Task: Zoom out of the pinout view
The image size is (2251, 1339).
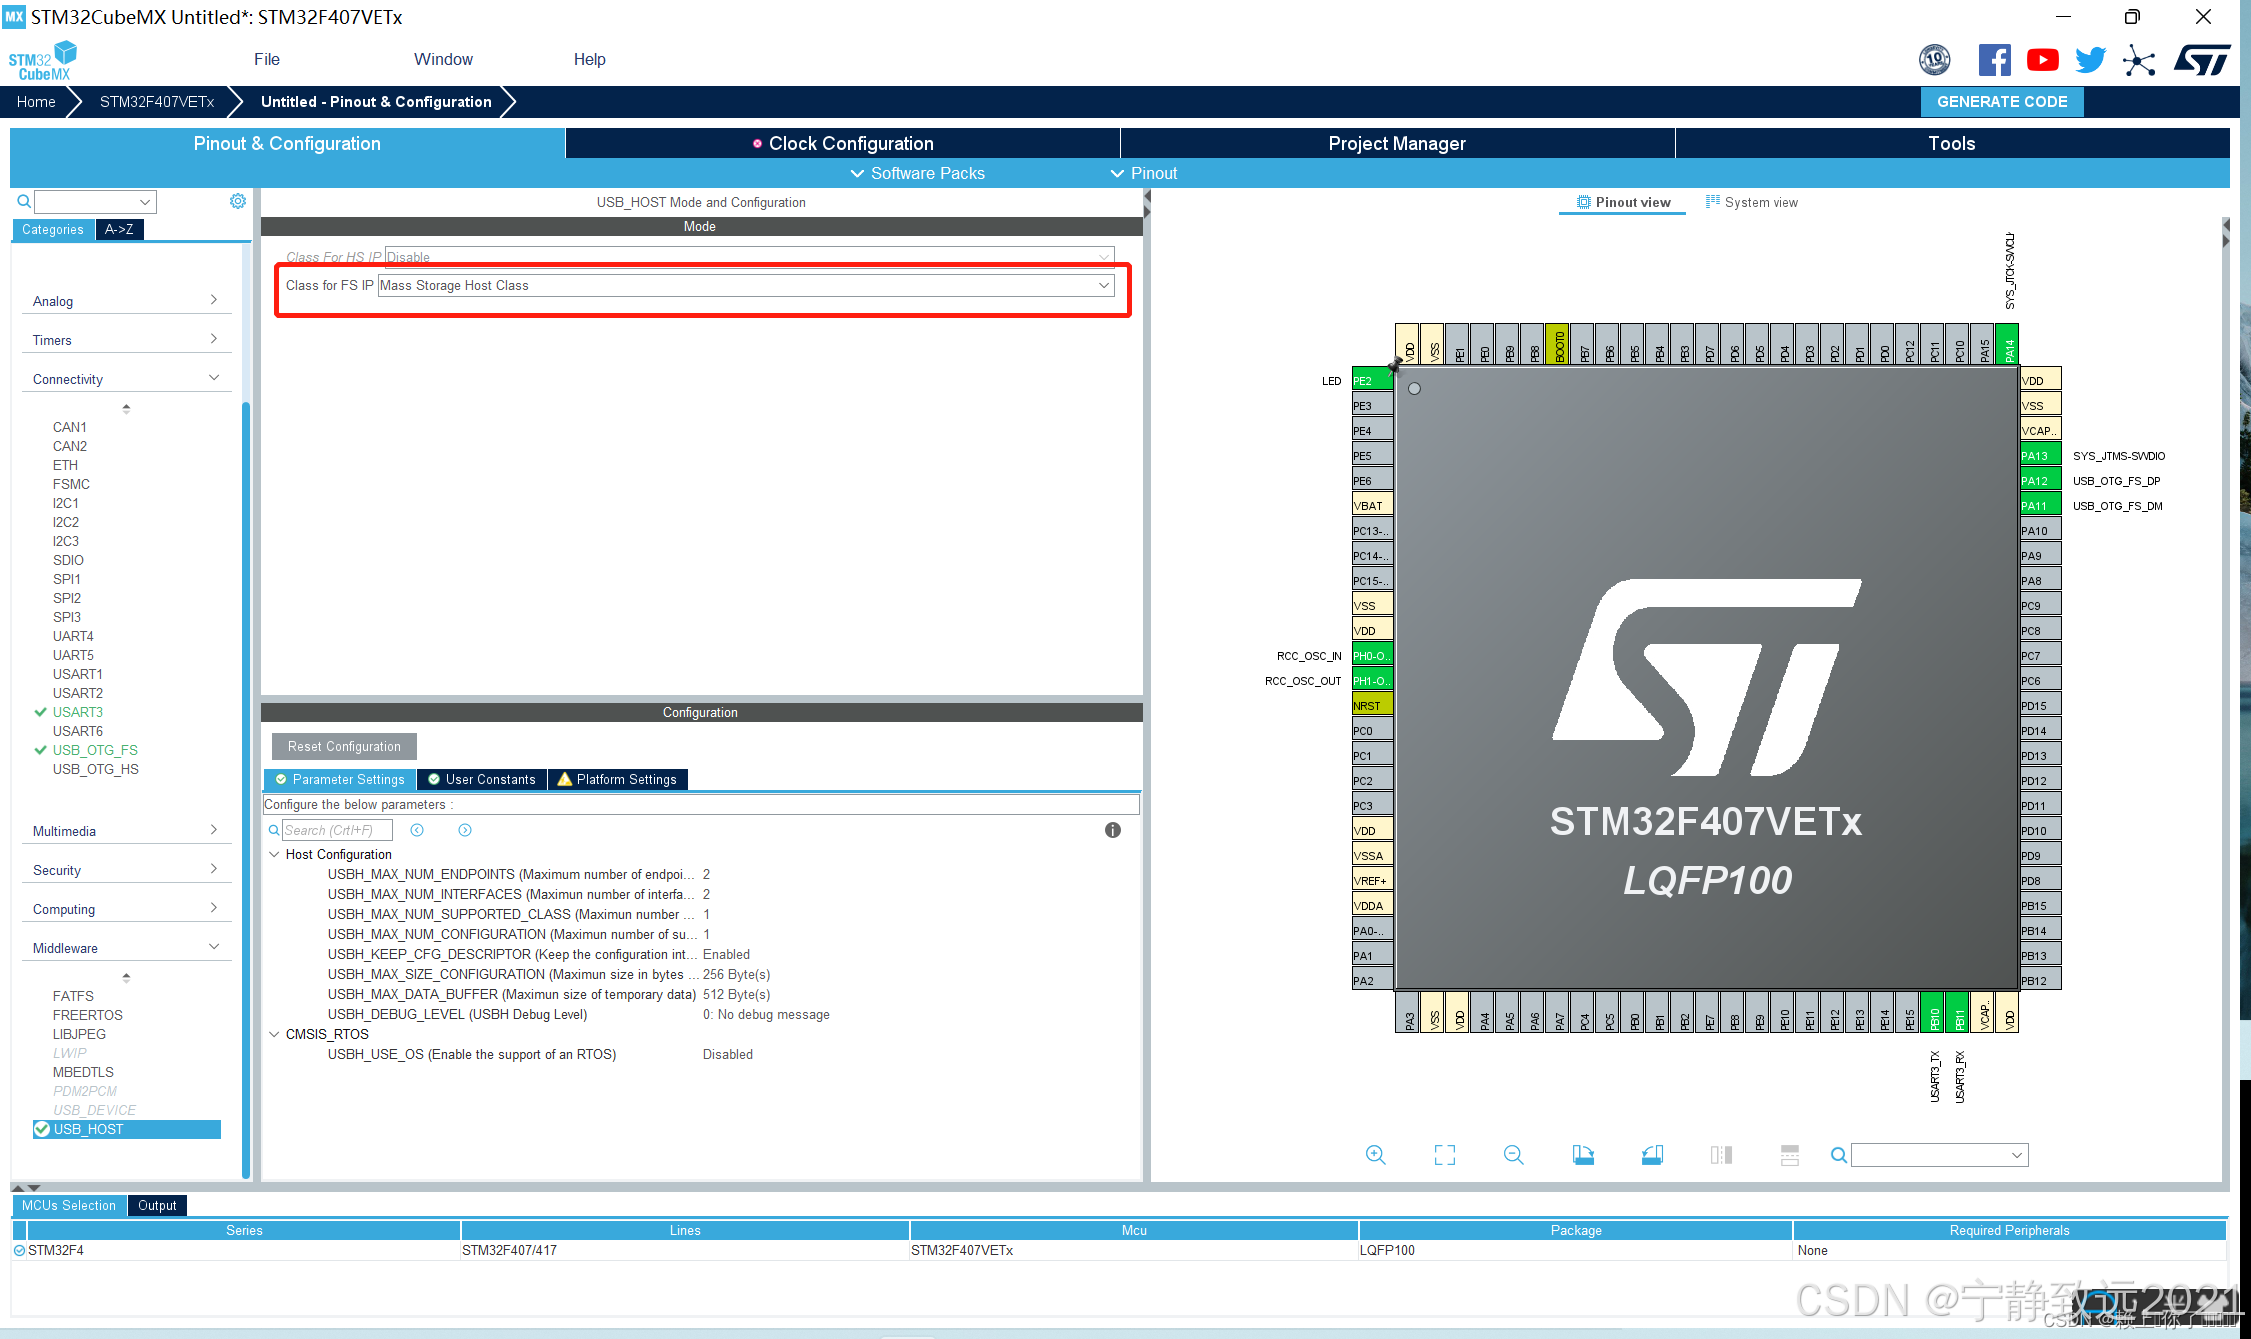Action: (1514, 1155)
